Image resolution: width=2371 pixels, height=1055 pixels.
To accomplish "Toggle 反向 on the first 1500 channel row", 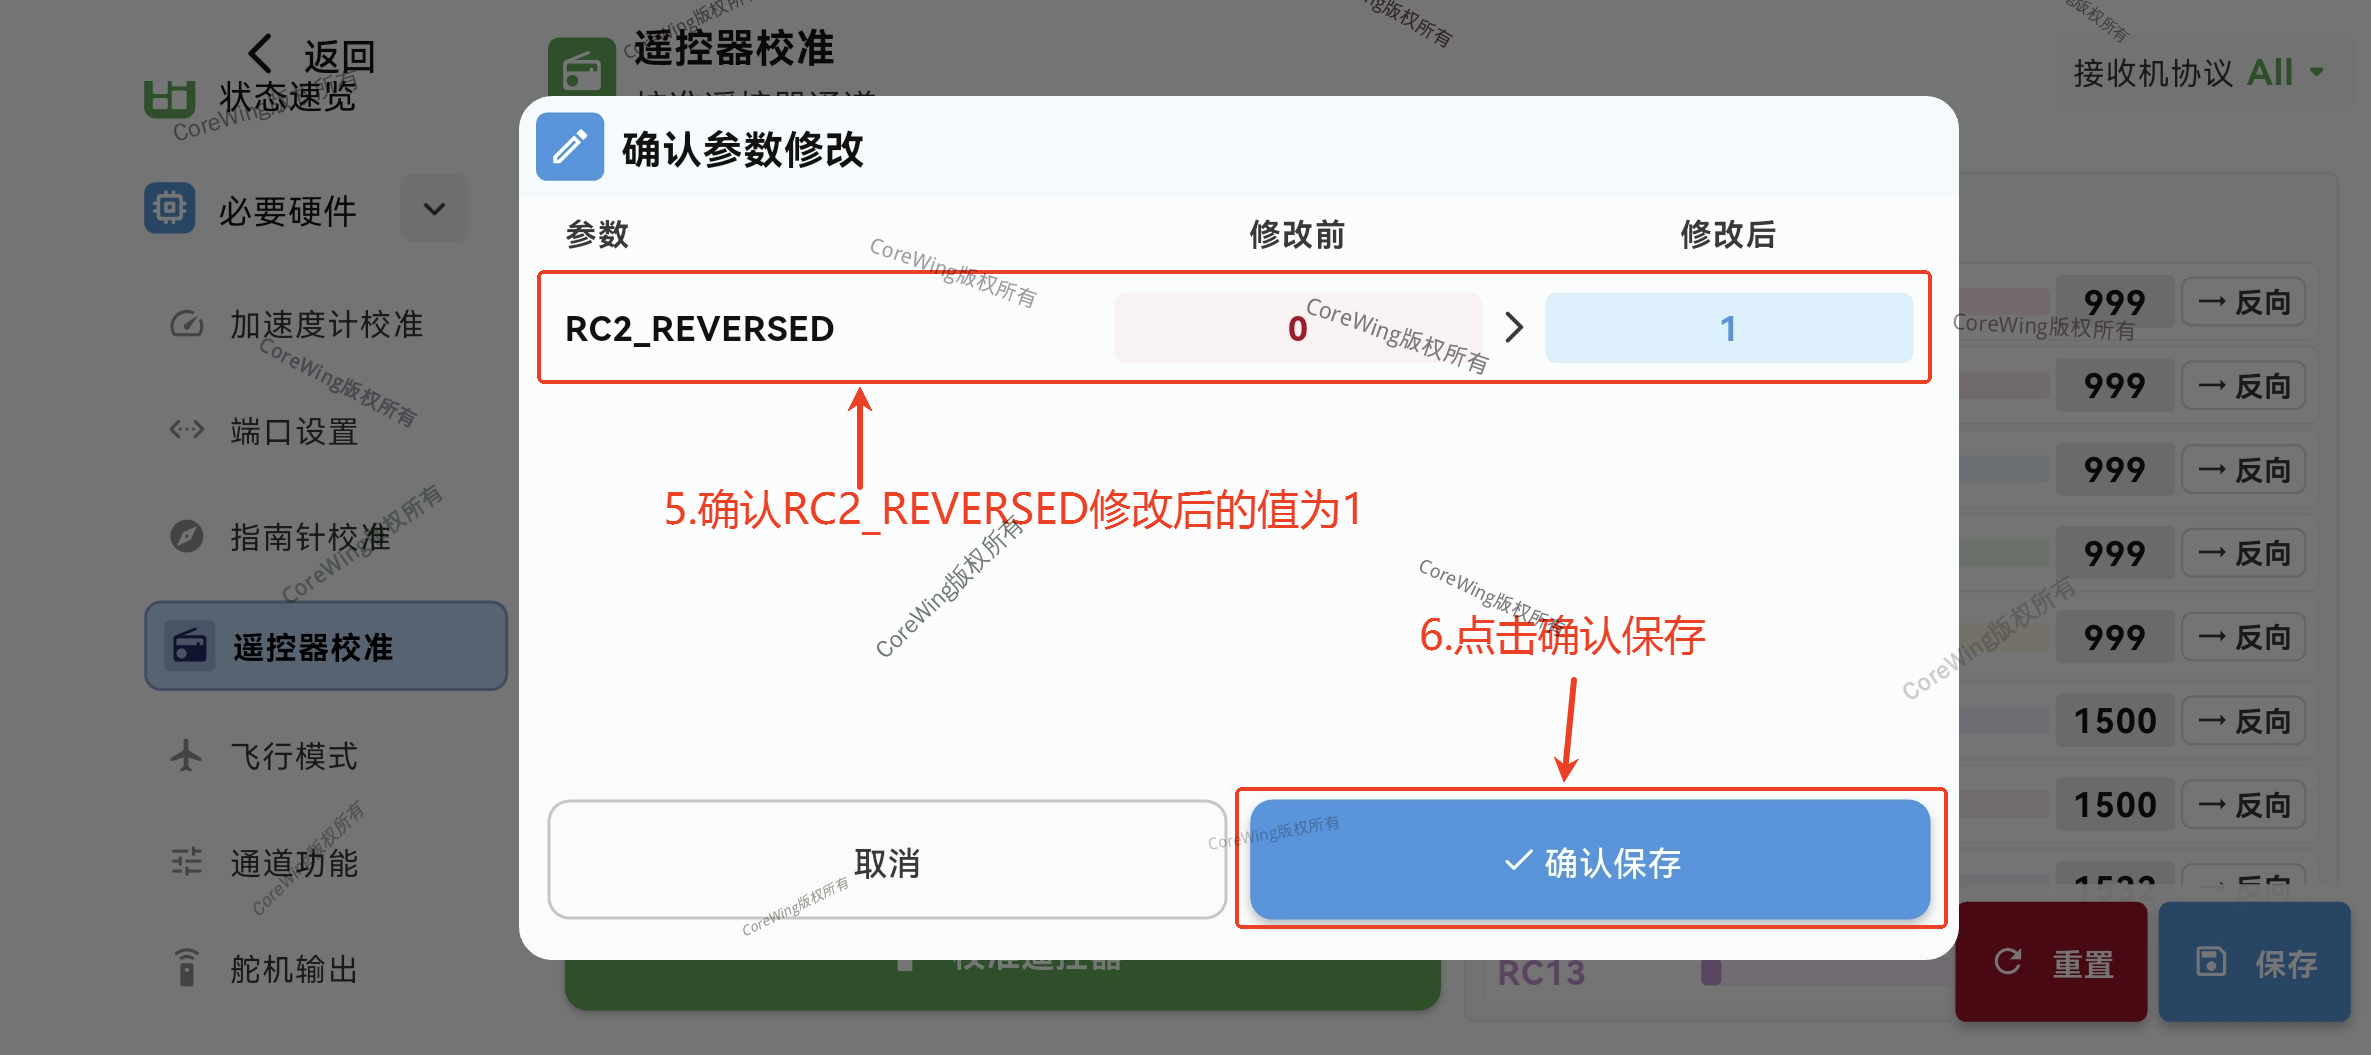I will coord(2243,721).
